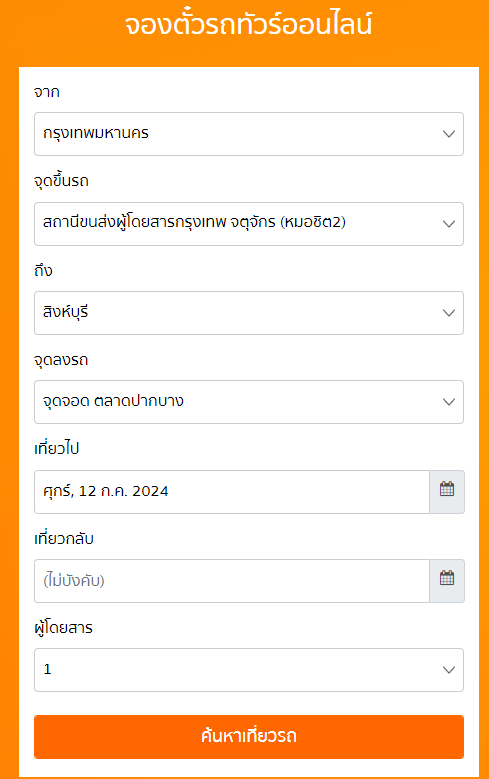Click the chevron arrow in passenger count dropdown

tap(449, 670)
